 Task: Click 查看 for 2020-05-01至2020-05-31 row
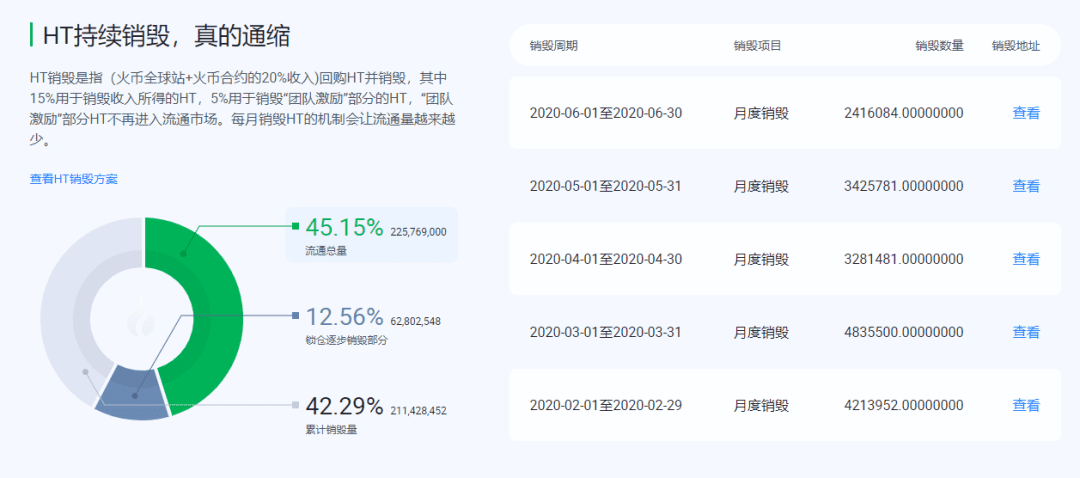(x=1026, y=186)
